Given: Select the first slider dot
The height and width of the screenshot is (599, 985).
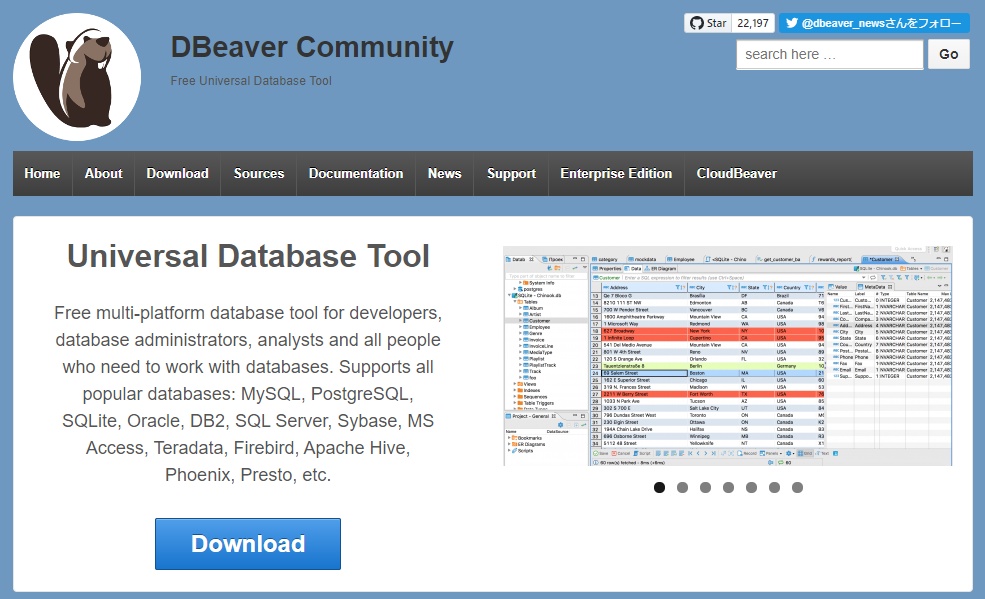Looking at the screenshot, I should point(659,487).
